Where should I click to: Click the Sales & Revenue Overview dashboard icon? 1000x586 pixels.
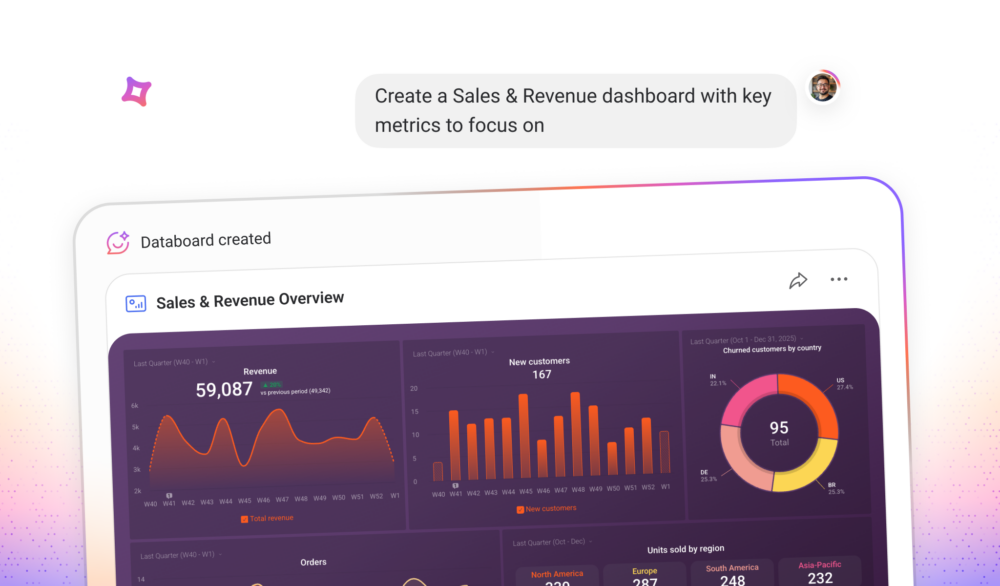[136, 303]
